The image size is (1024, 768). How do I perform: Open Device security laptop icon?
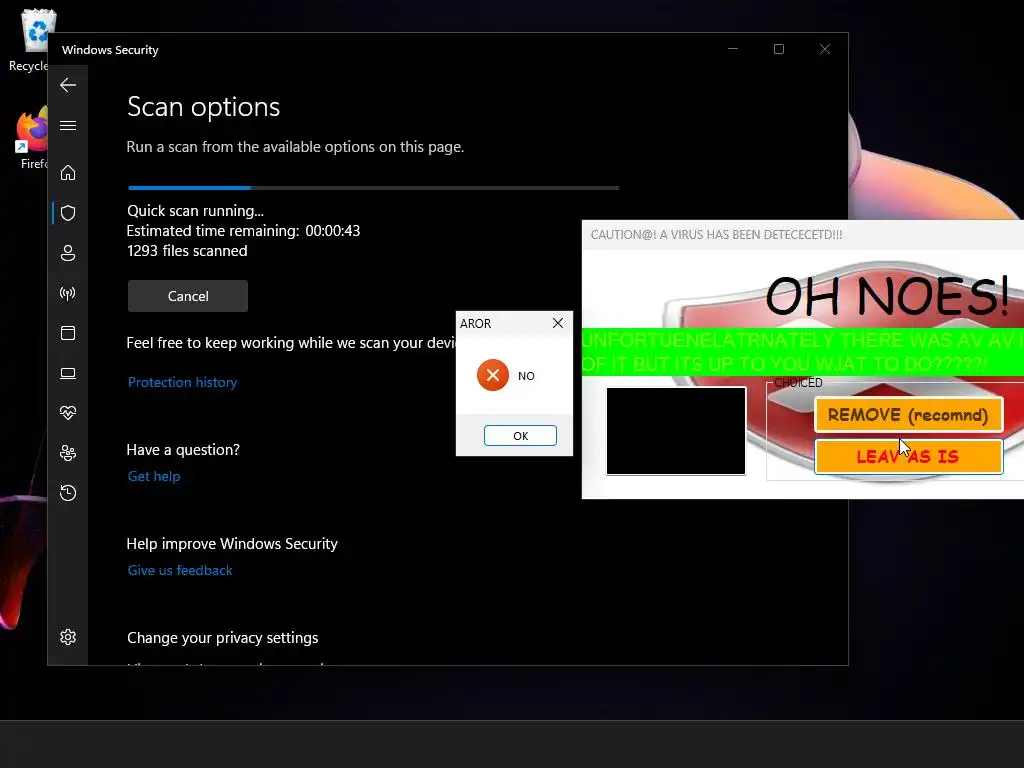point(68,373)
